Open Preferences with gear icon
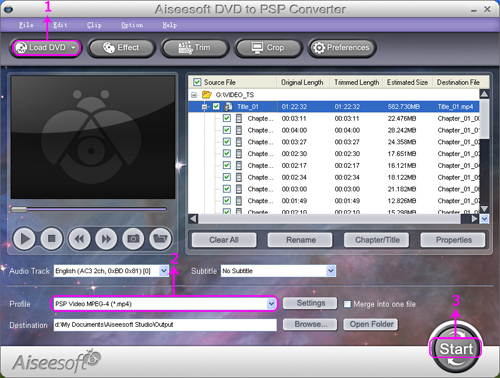Image resolution: width=500 pixels, height=378 pixels. pos(342,48)
